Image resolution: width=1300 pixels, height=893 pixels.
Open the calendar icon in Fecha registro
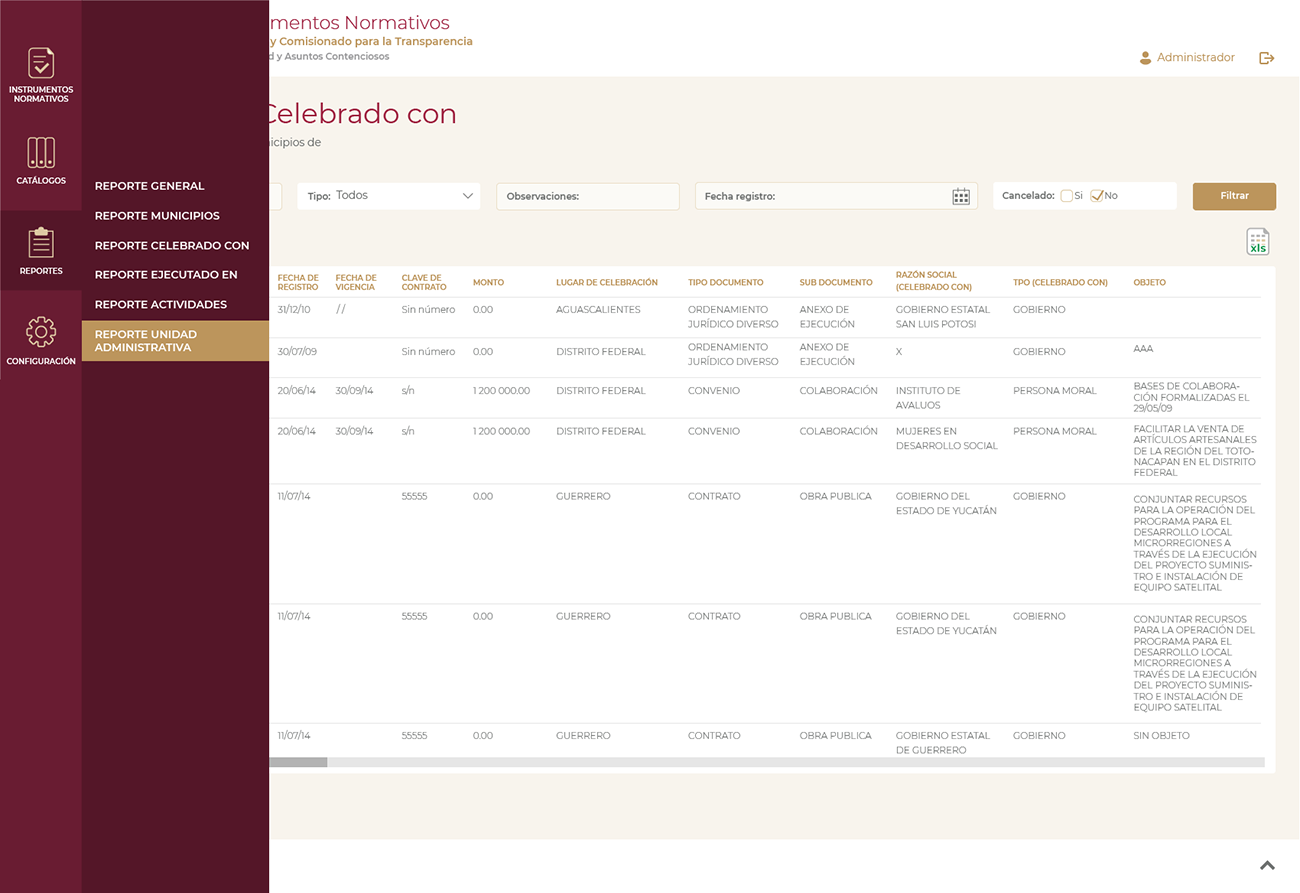[x=960, y=197]
